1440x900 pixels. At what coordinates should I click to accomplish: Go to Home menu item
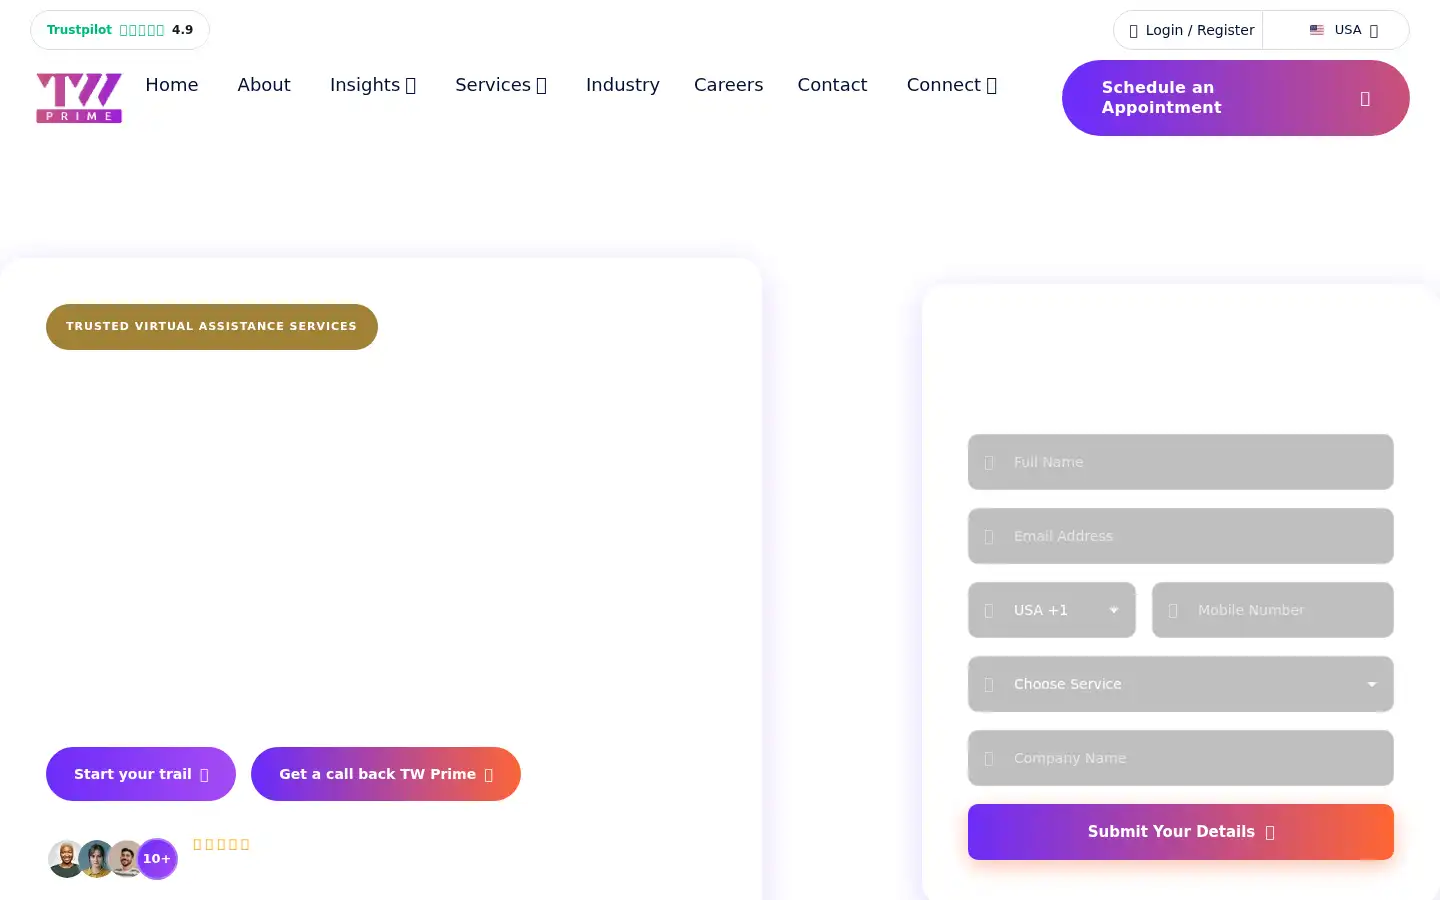click(172, 85)
